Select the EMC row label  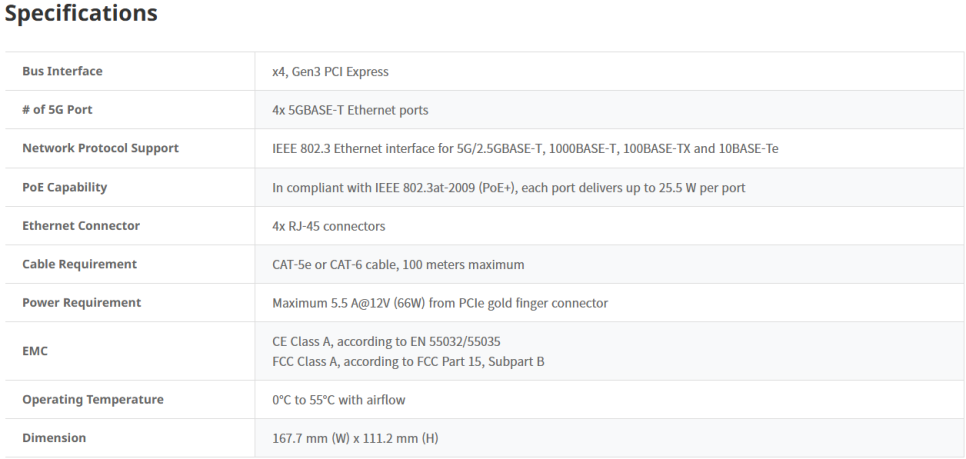click(35, 351)
